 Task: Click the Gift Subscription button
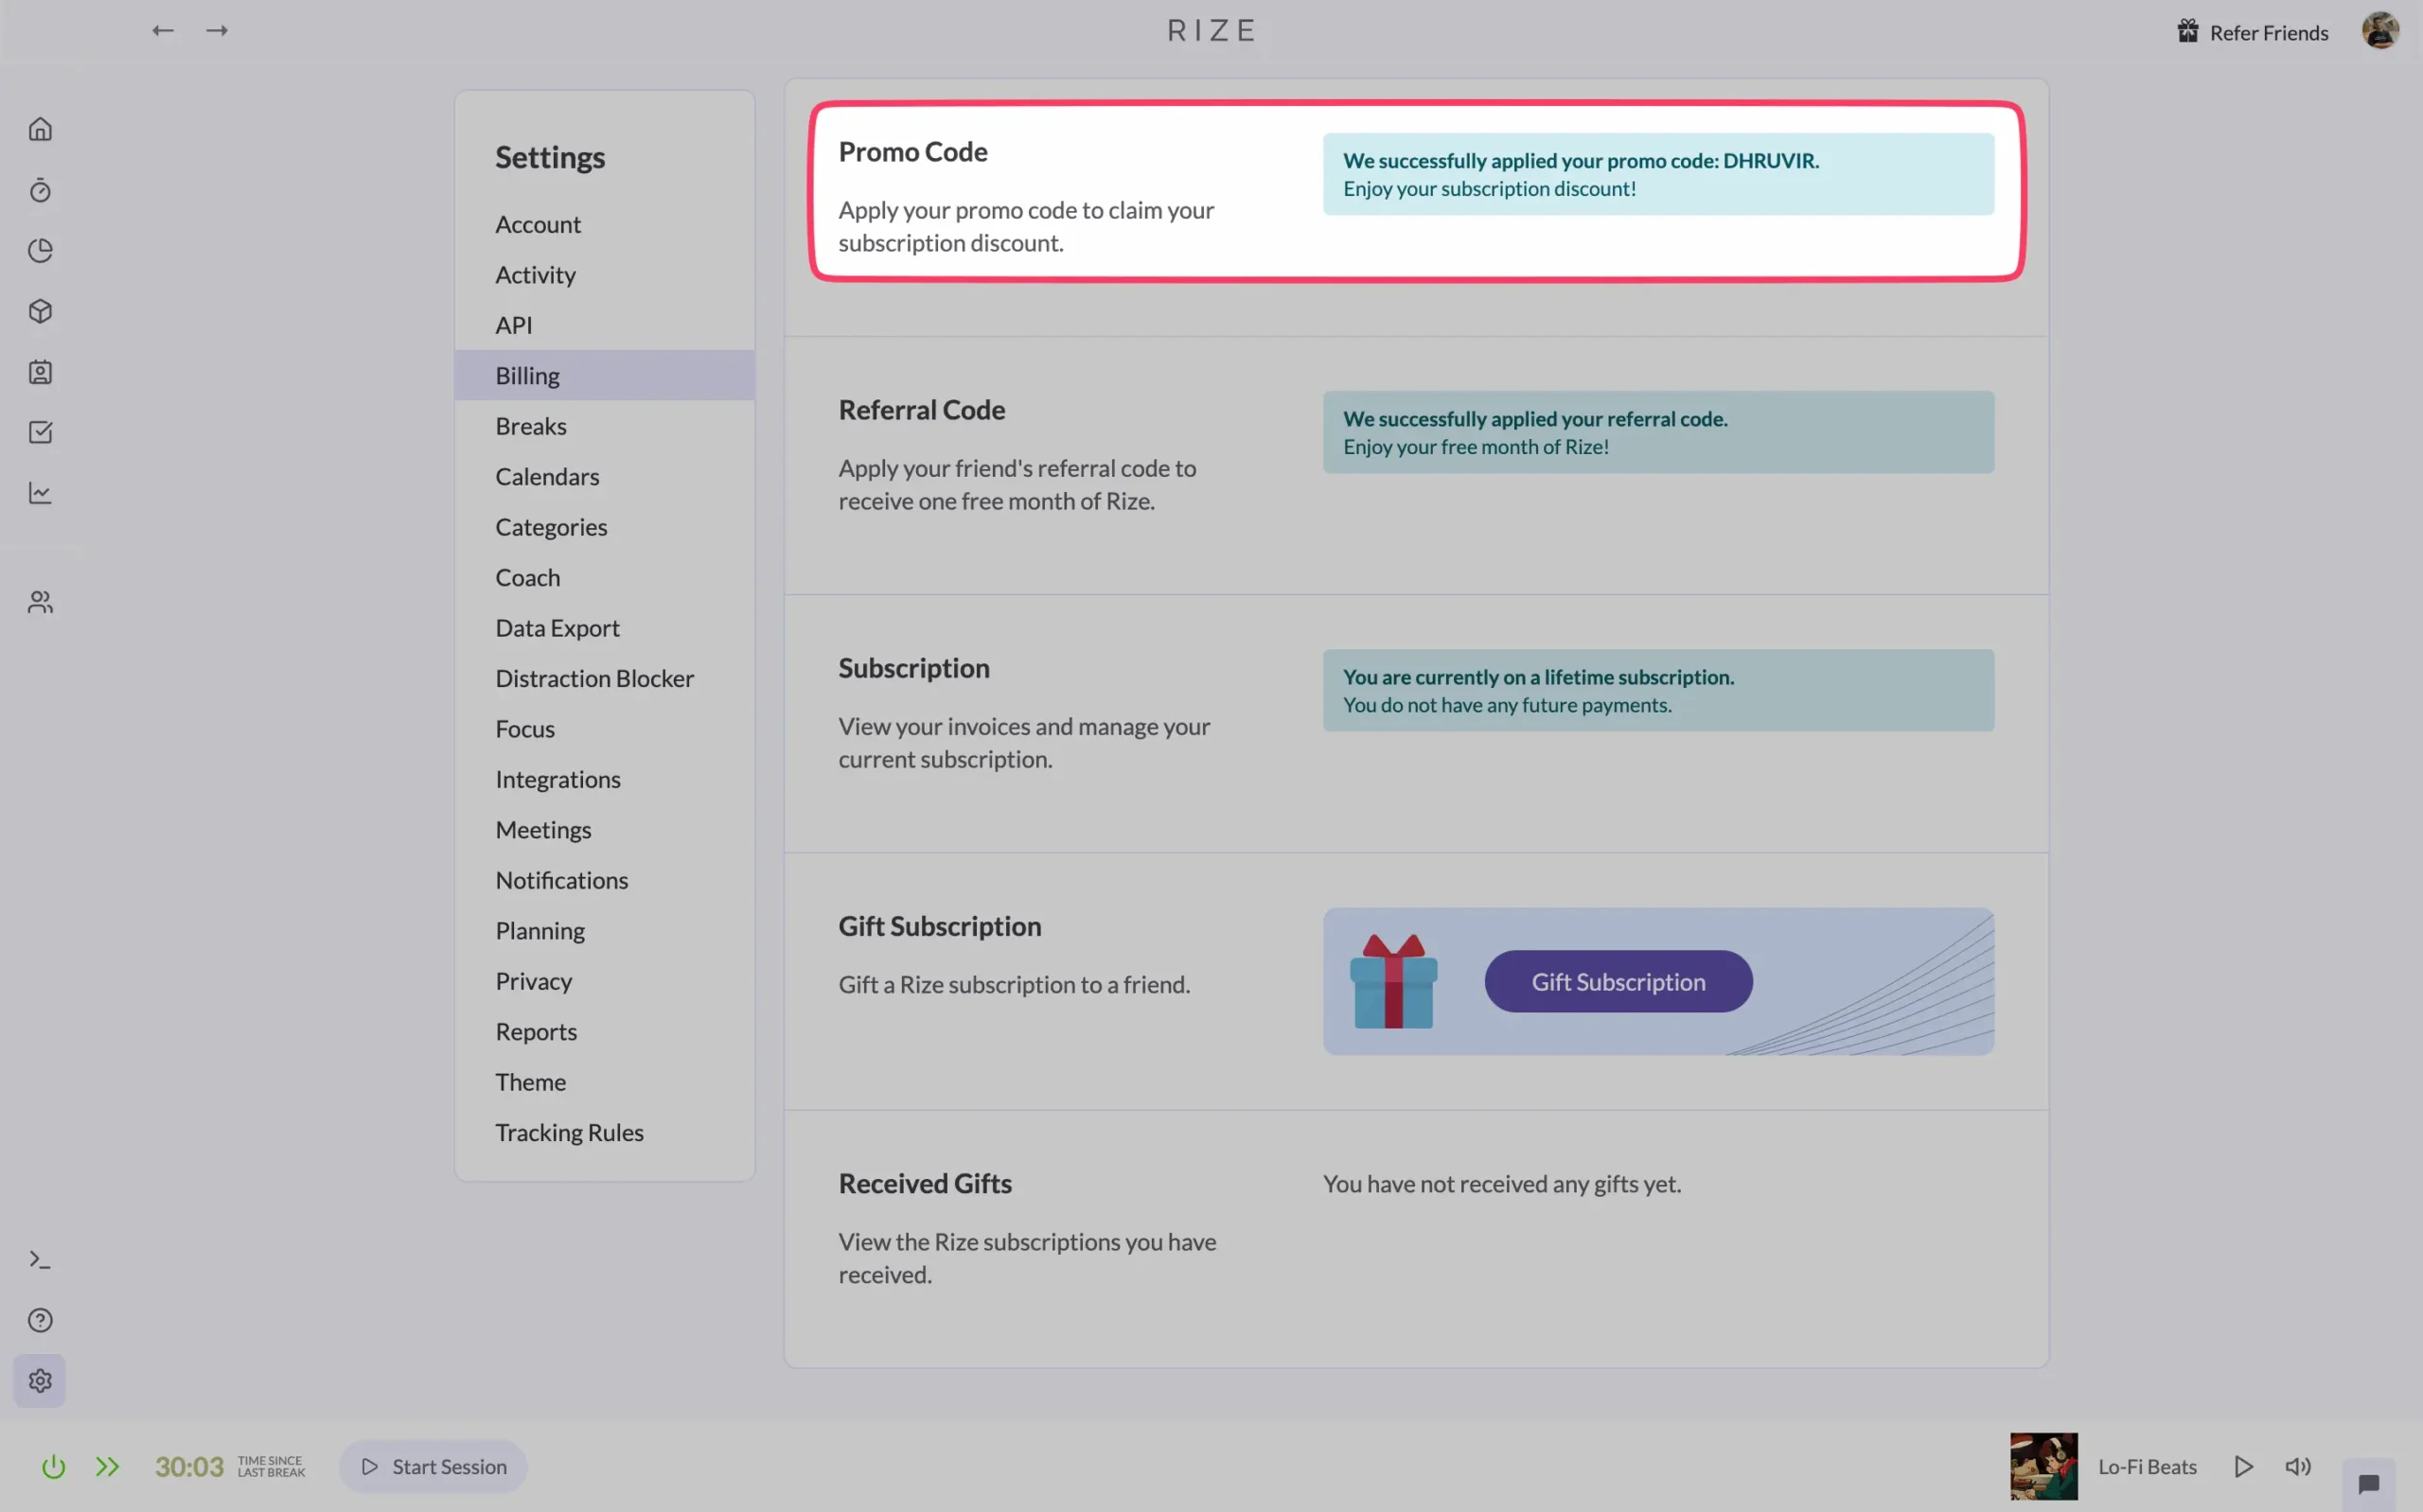click(x=1618, y=981)
